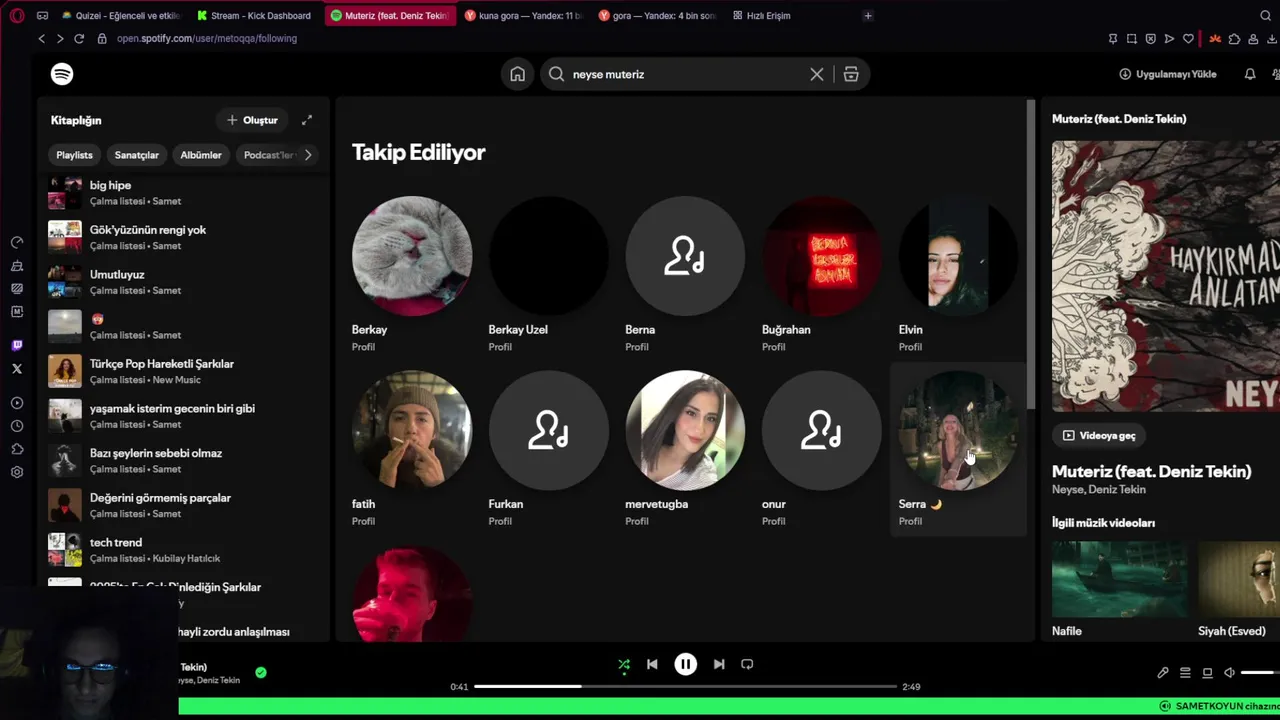Open Berkay Uzel profile
Image resolution: width=1280 pixels, height=720 pixels.
tap(548, 256)
